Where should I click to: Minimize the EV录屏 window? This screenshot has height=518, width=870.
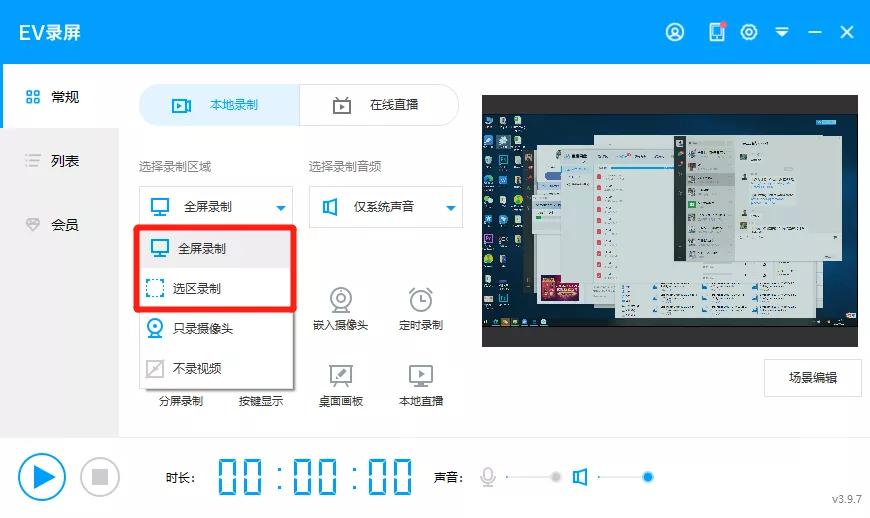coord(815,32)
